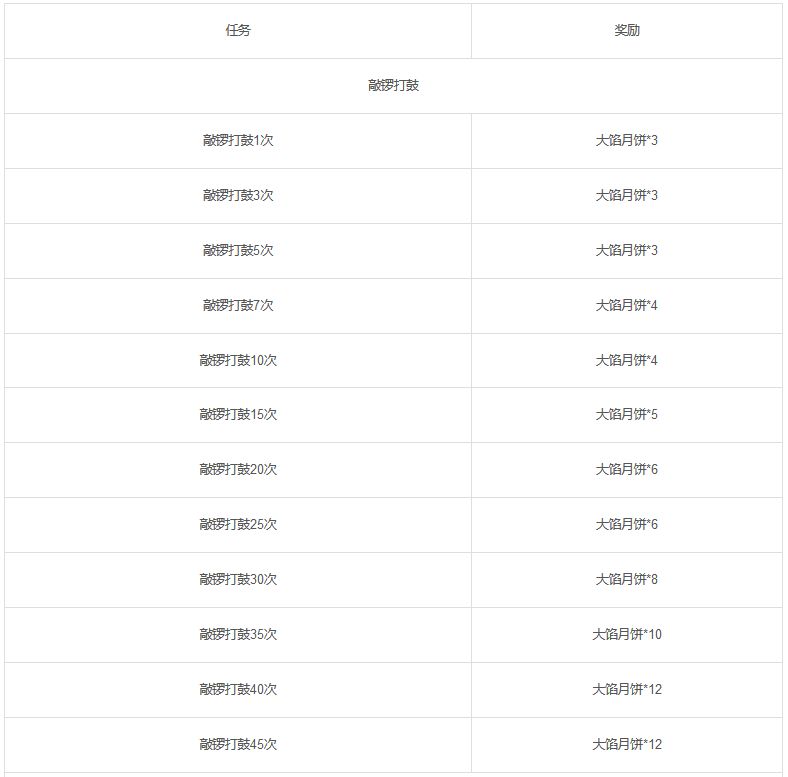Select reward 大馅月饼*4 in 7次 row

click(x=627, y=305)
